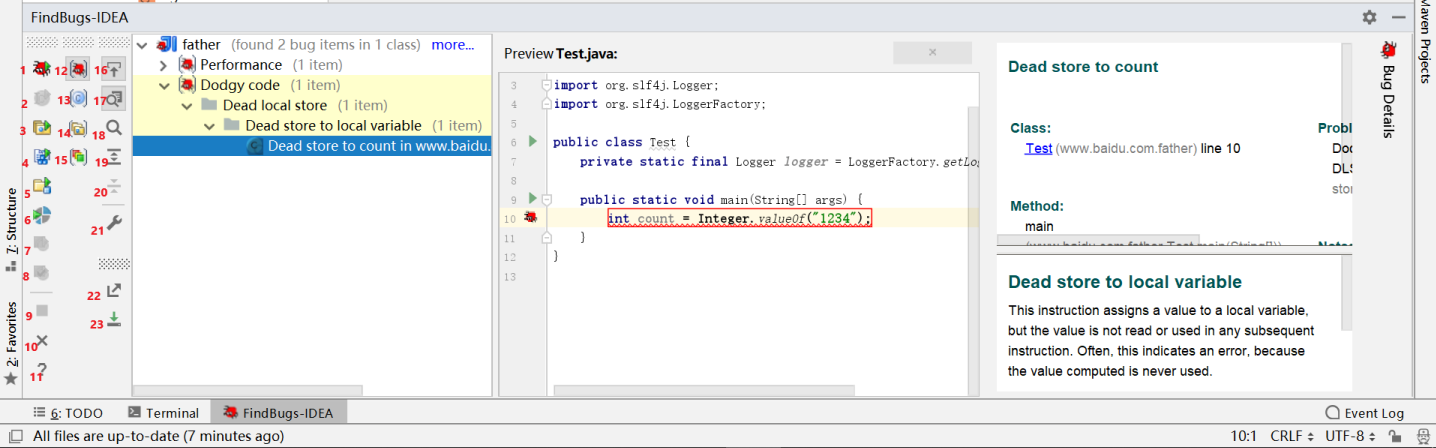Open plugin preferences with the wrench icon

pyautogui.click(x=114, y=225)
